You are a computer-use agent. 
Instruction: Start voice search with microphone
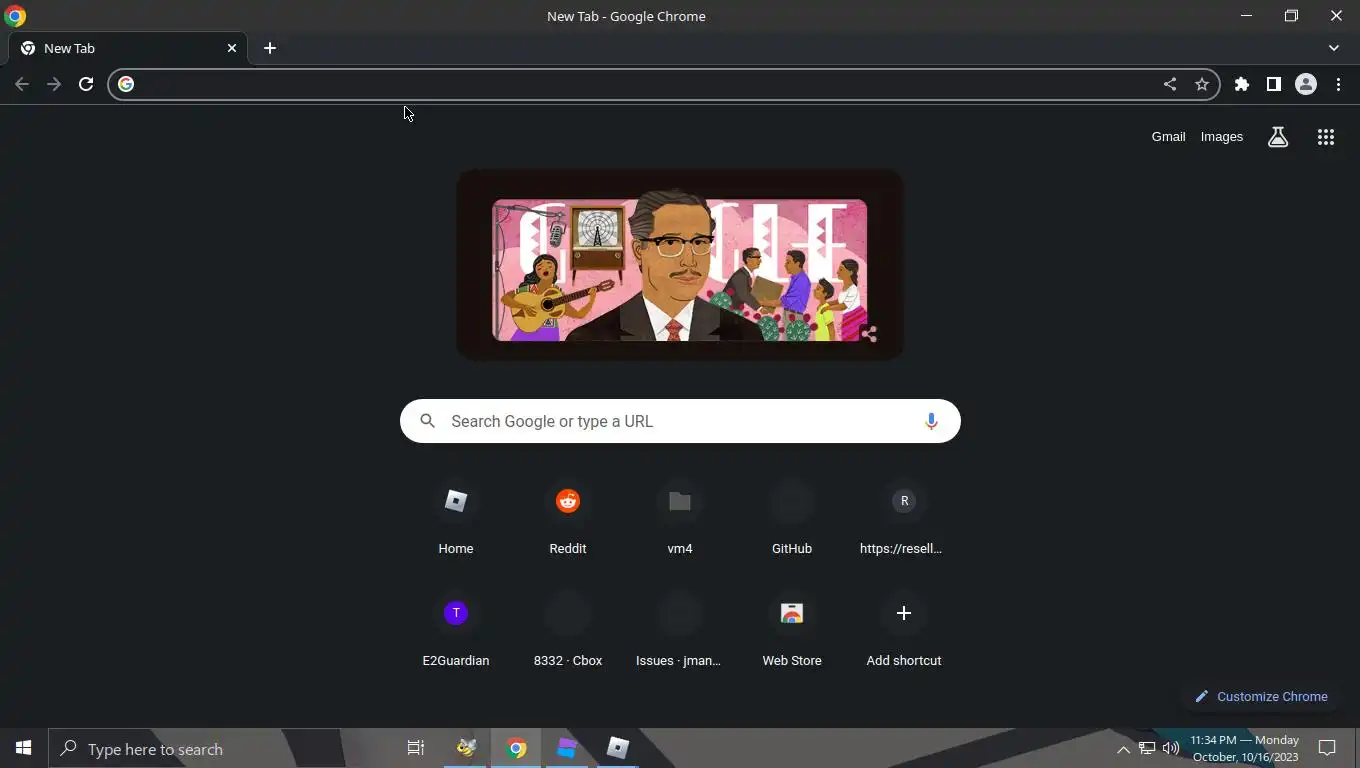tap(931, 421)
